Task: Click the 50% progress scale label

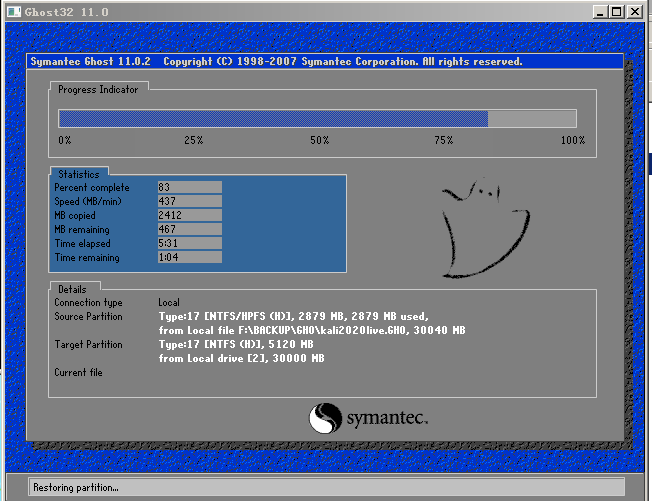Action: click(319, 140)
